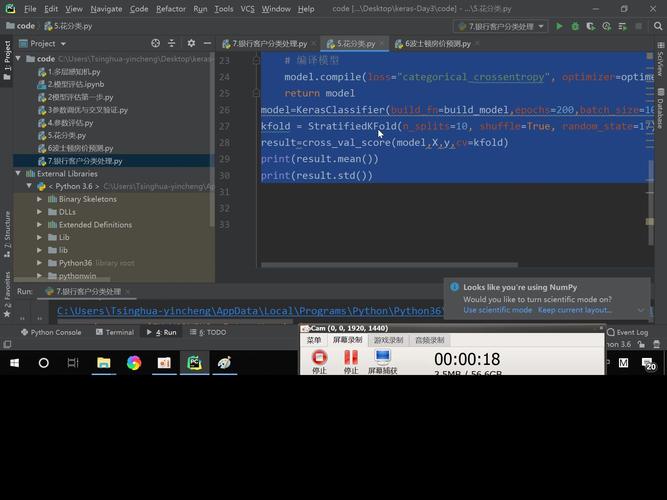Open the Tools menu
This screenshot has width=667, height=500.
tap(224, 9)
